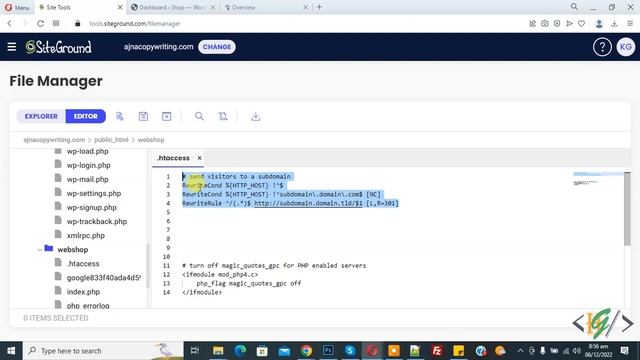Open a new browser tab
Image resolution: width=640 pixels, height=360 pixels.
coord(319,7)
